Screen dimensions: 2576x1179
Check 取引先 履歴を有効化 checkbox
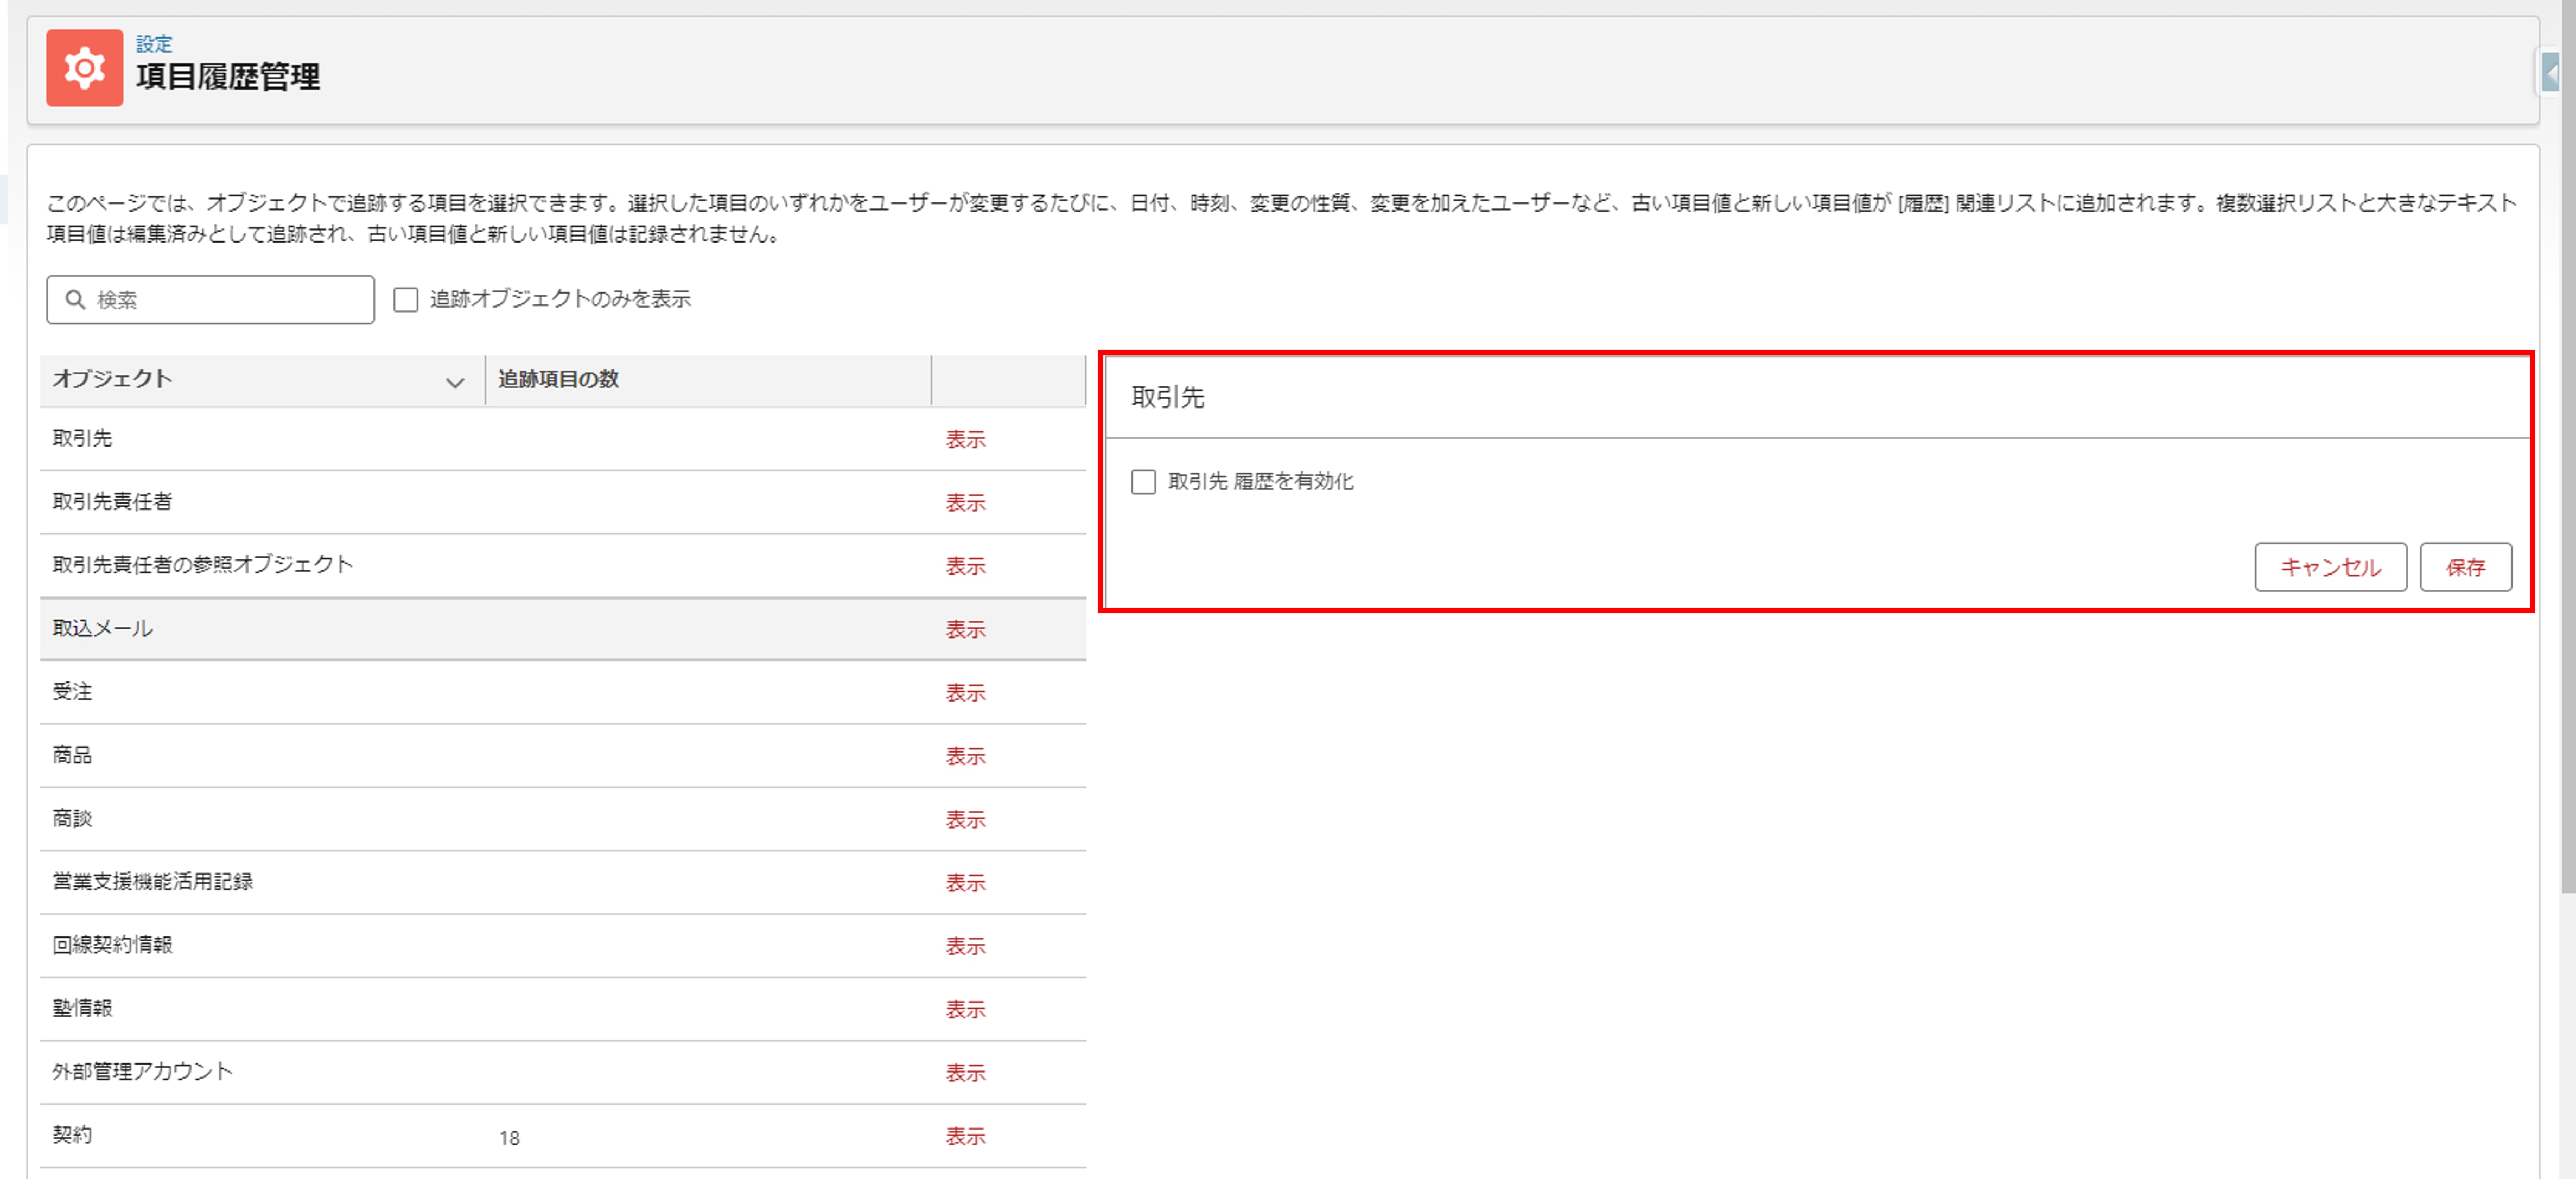(1143, 482)
